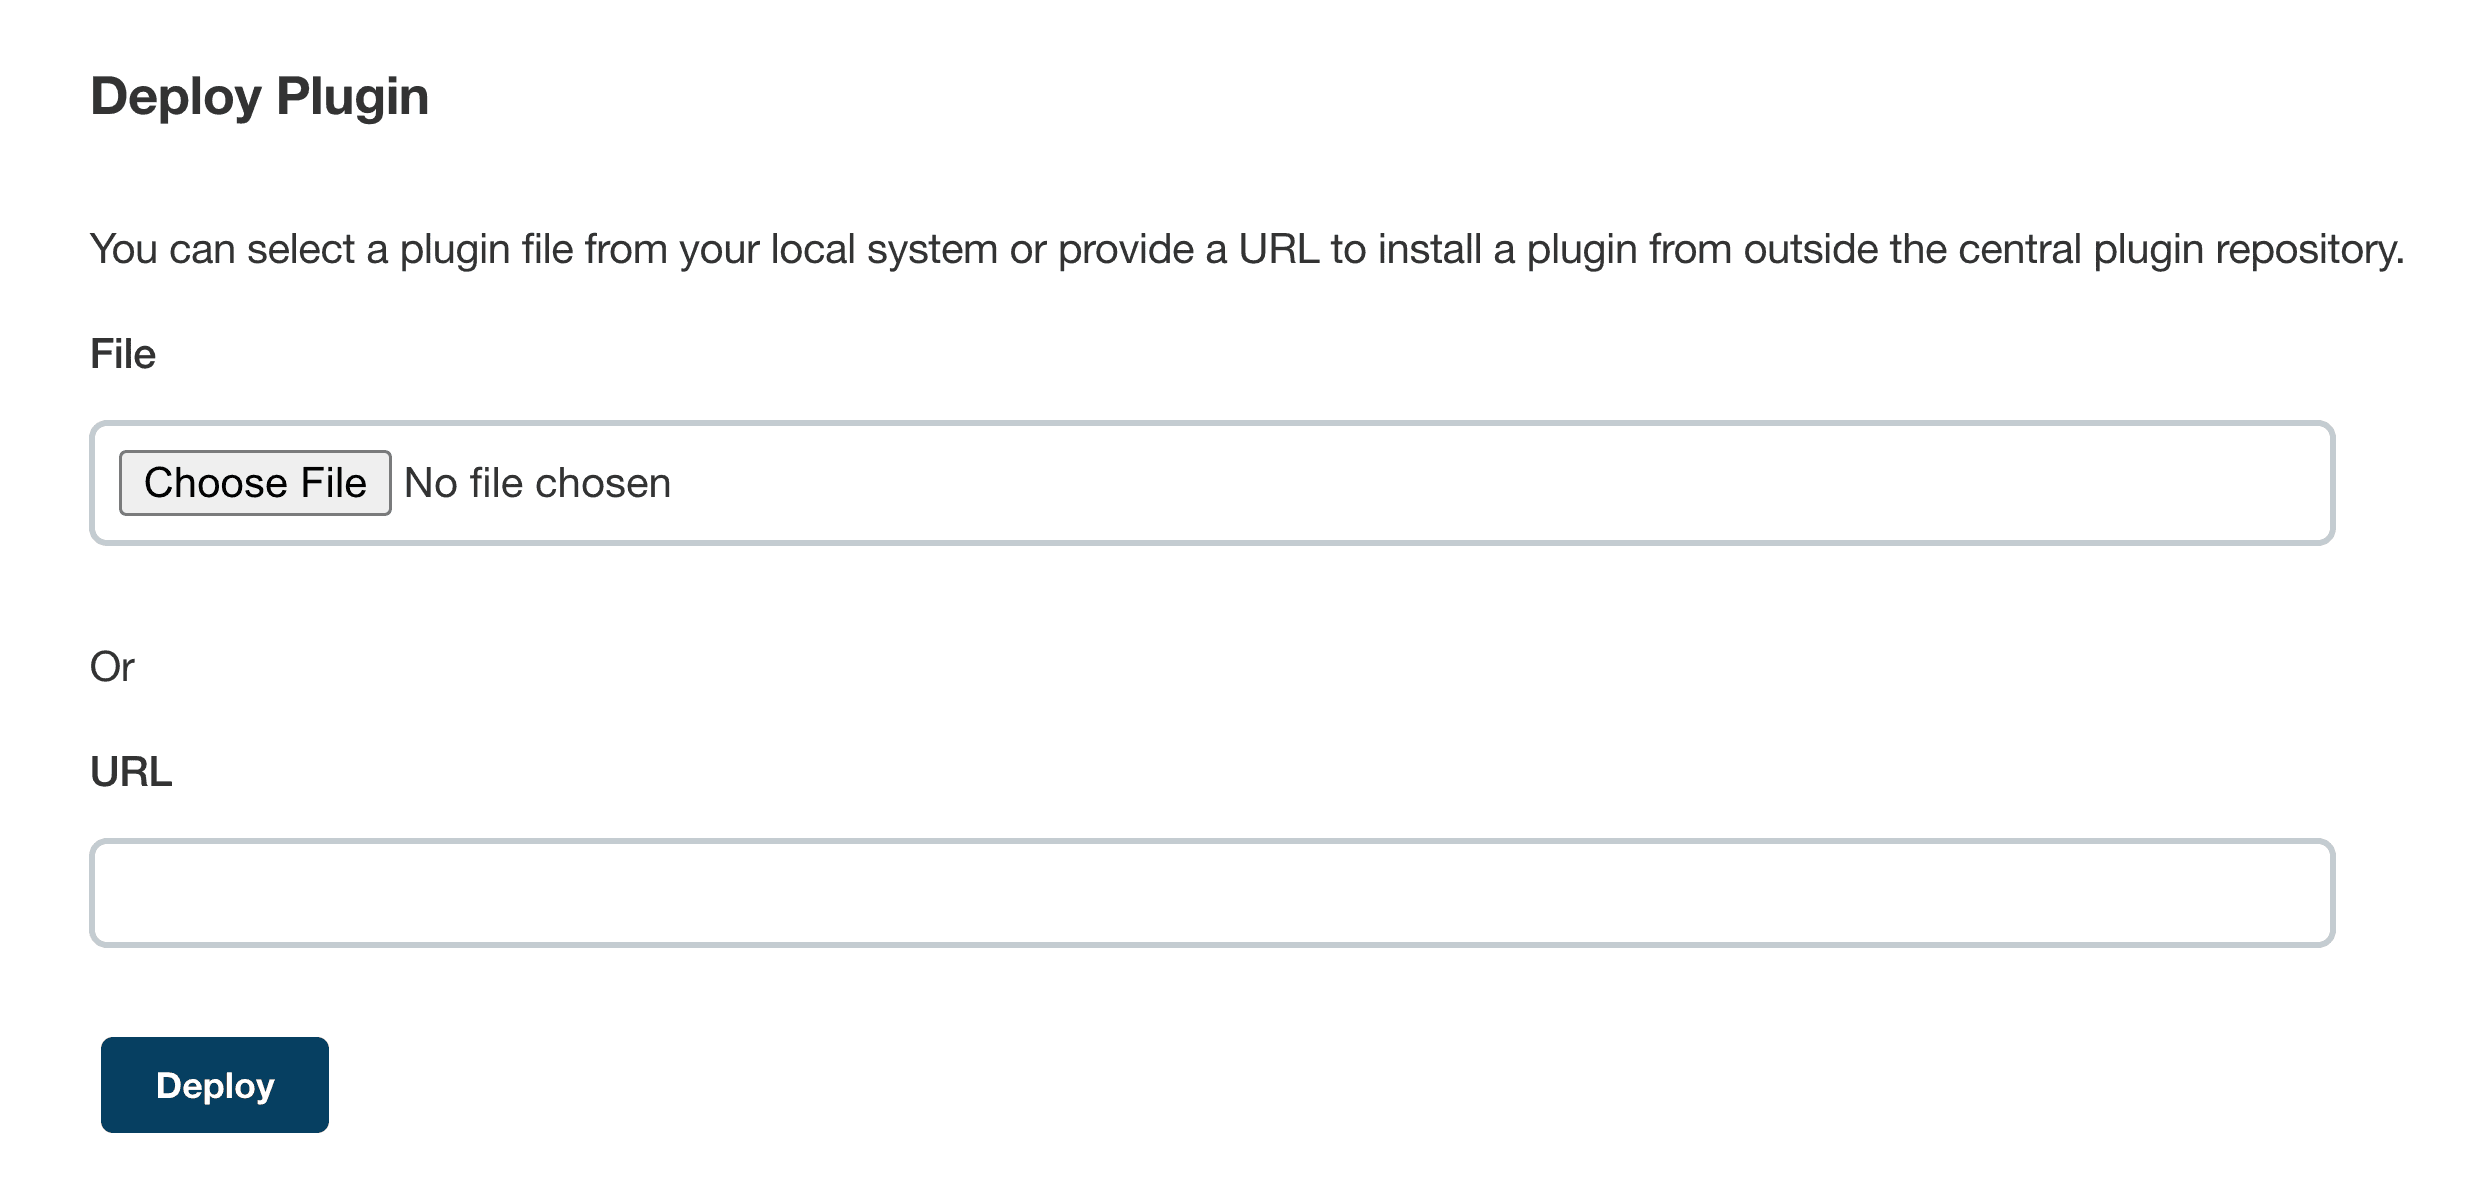Click the Or text between the fields
2472x1196 pixels.
111,666
